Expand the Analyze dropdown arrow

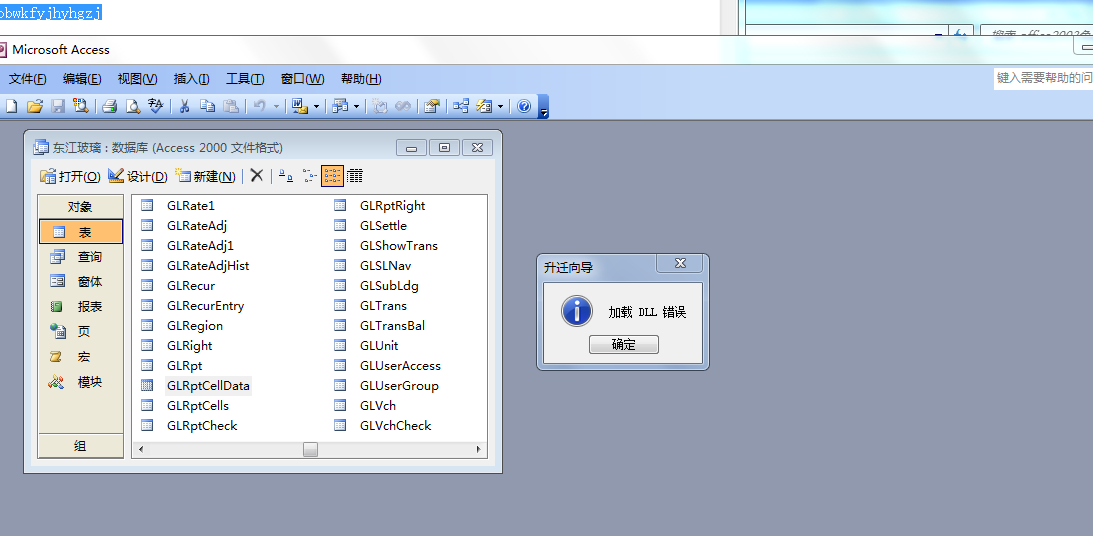click(x=357, y=106)
